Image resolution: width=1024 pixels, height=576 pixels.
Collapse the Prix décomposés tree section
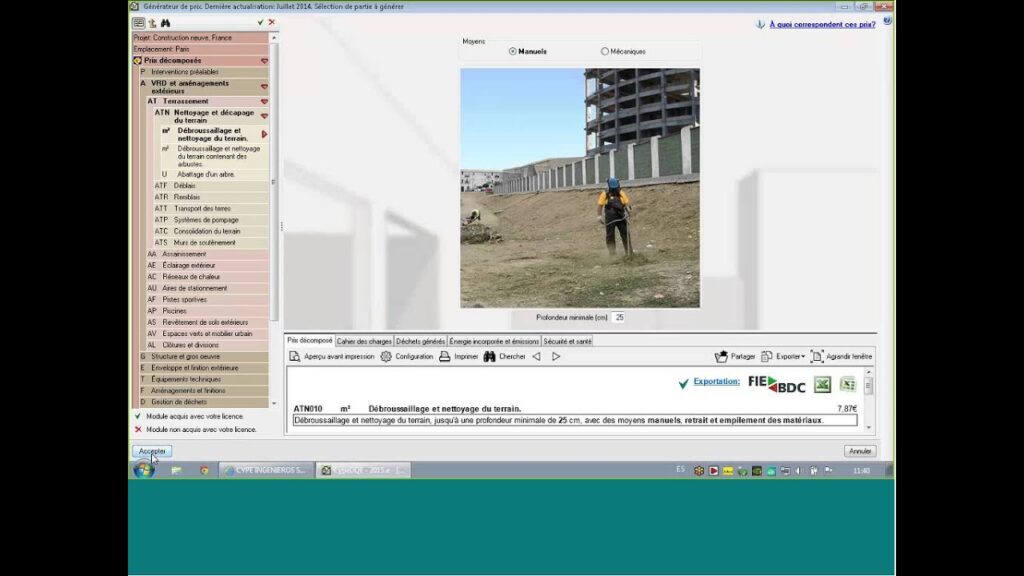pos(264,61)
